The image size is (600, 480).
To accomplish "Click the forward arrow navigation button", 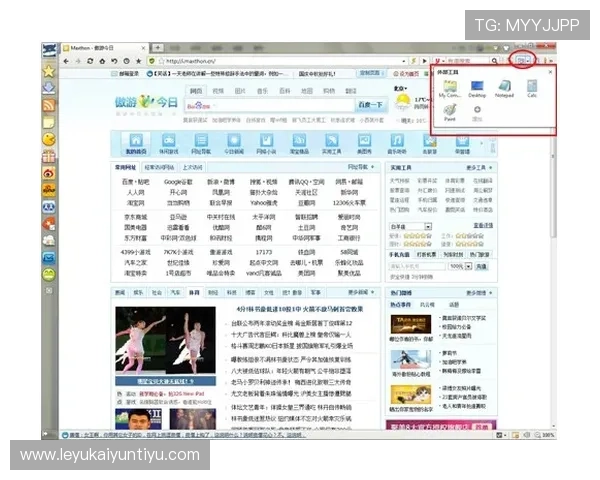I will coord(78,61).
